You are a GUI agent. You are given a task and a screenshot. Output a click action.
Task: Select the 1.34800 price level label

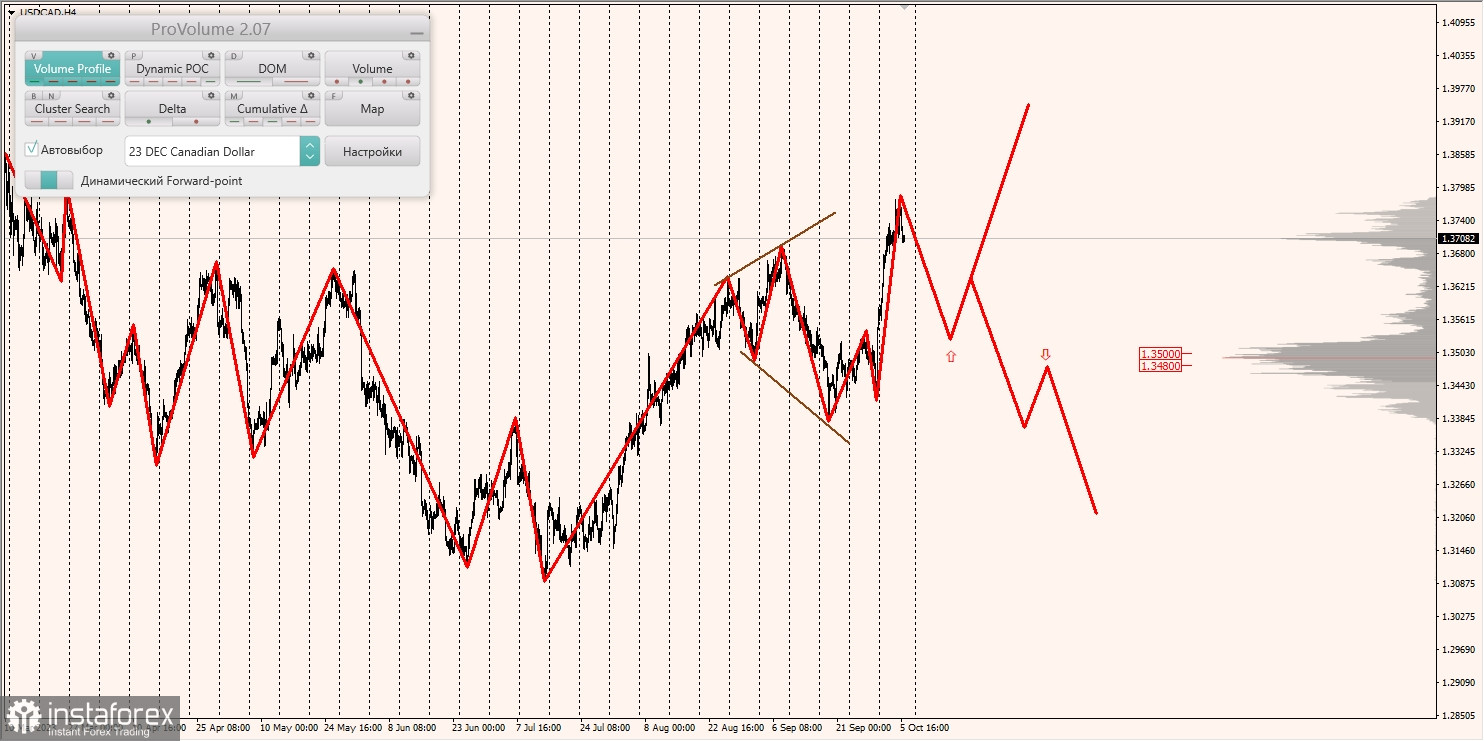[1161, 366]
